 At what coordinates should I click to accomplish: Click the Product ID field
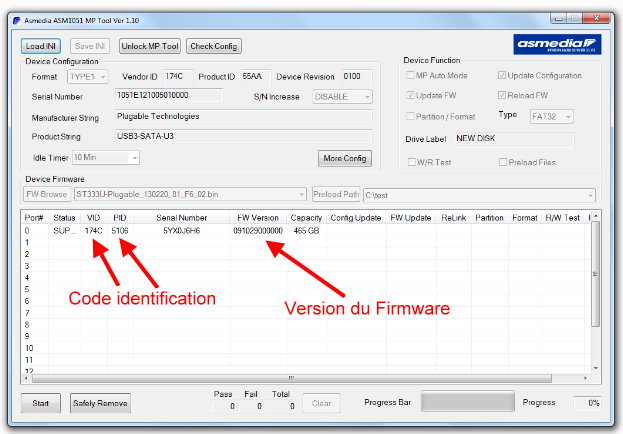point(256,76)
